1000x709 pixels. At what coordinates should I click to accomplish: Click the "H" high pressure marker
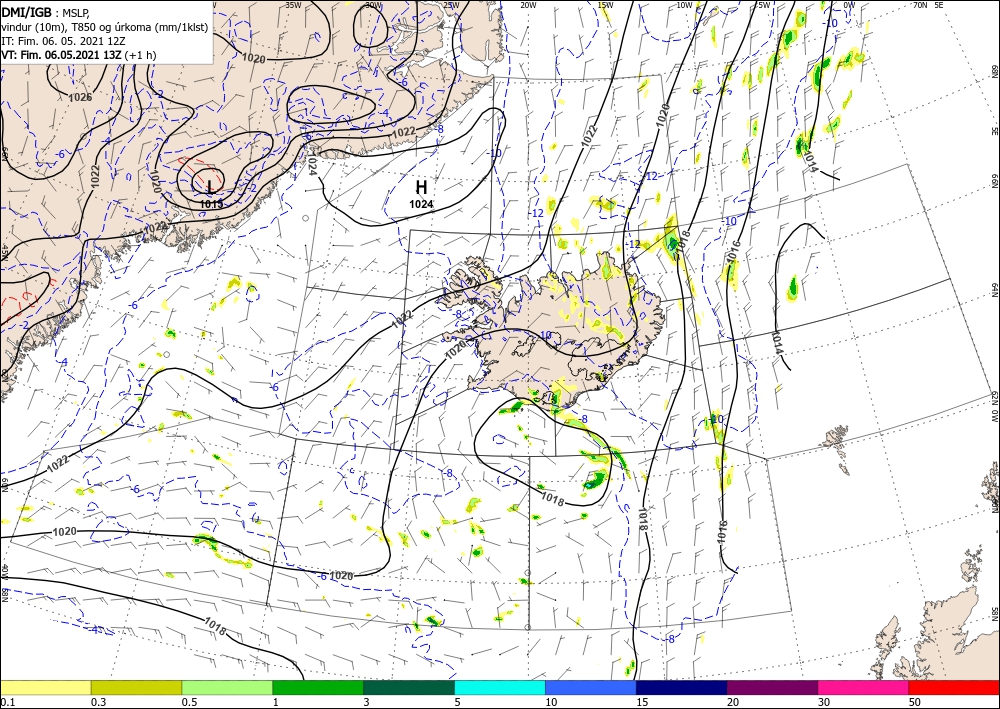(421, 187)
